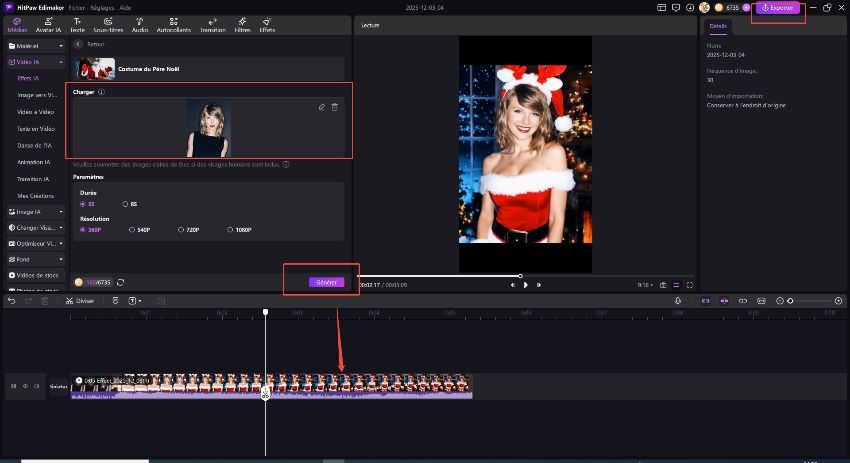850x463 pixels.
Task: Select 720P resolution
Action: click(189, 230)
